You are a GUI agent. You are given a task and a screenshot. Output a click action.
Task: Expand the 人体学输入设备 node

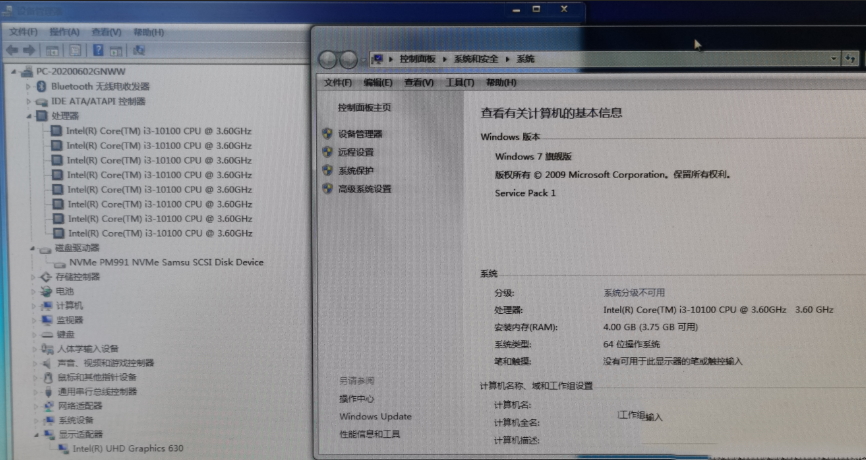click(x=35, y=349)
